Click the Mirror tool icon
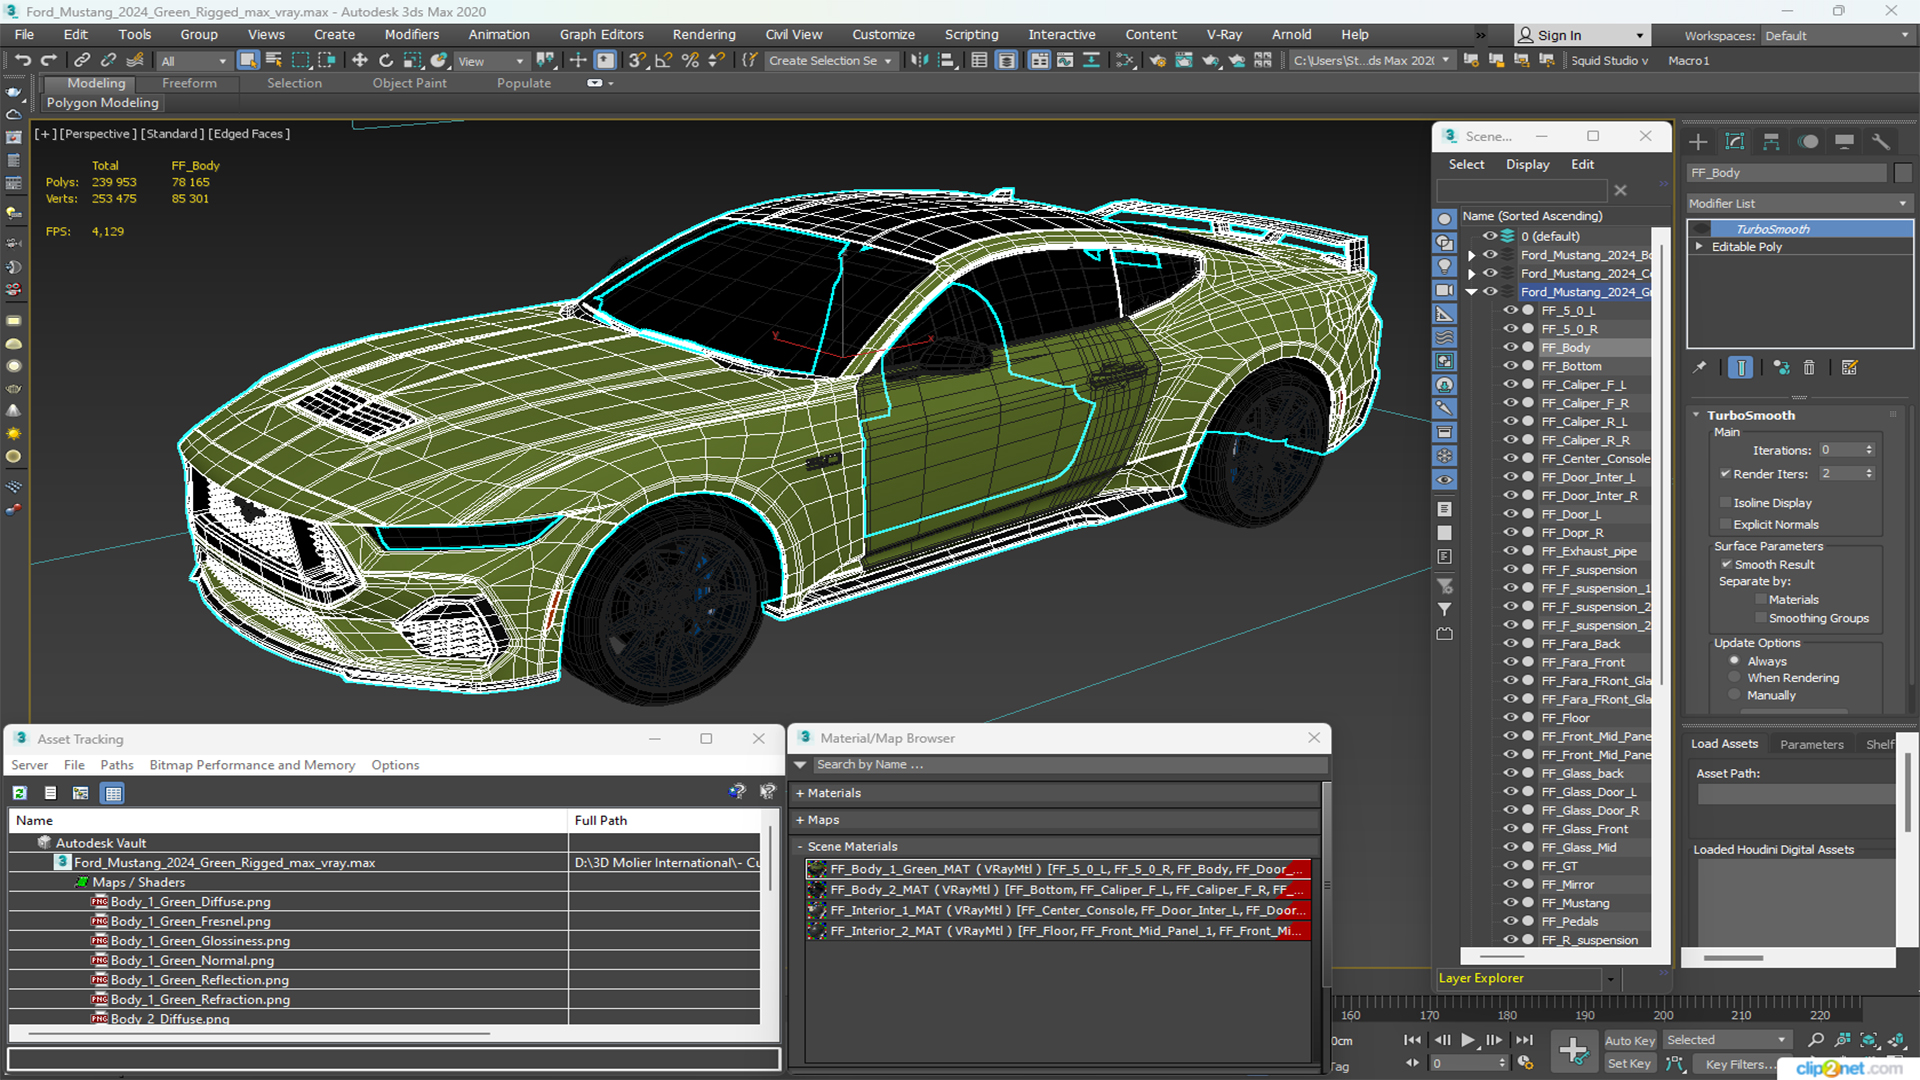Screen dimensions: 1920x1080 pyautogui.click(x=919, y=60)
